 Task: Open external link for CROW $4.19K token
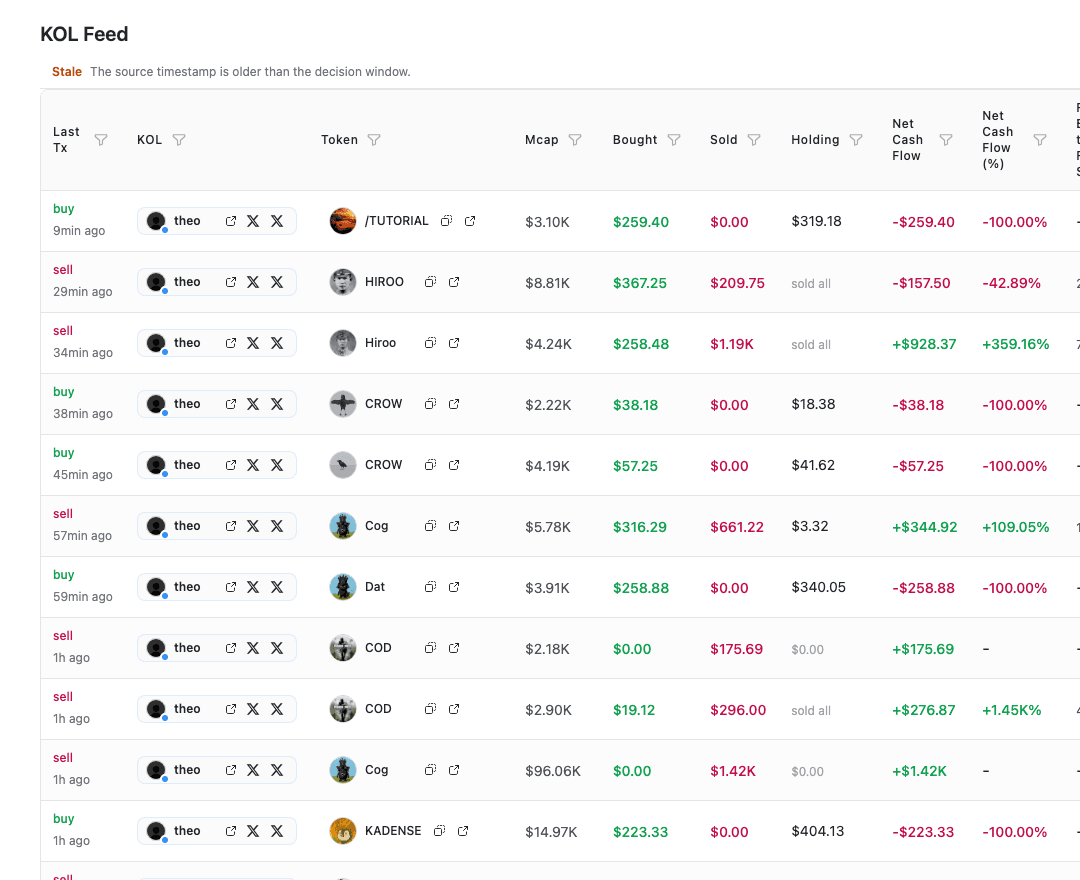tap(454, 465)
